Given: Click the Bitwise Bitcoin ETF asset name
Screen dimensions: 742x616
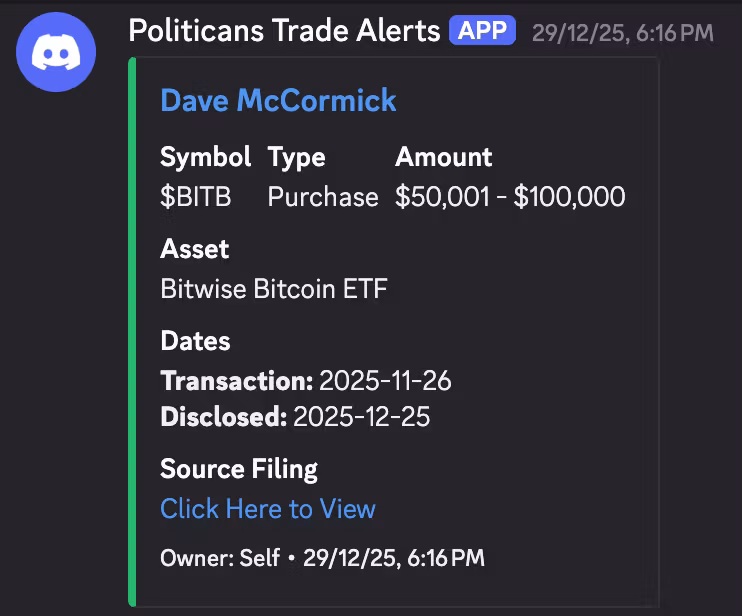Looking at the screenshot, I should point(274,289).
